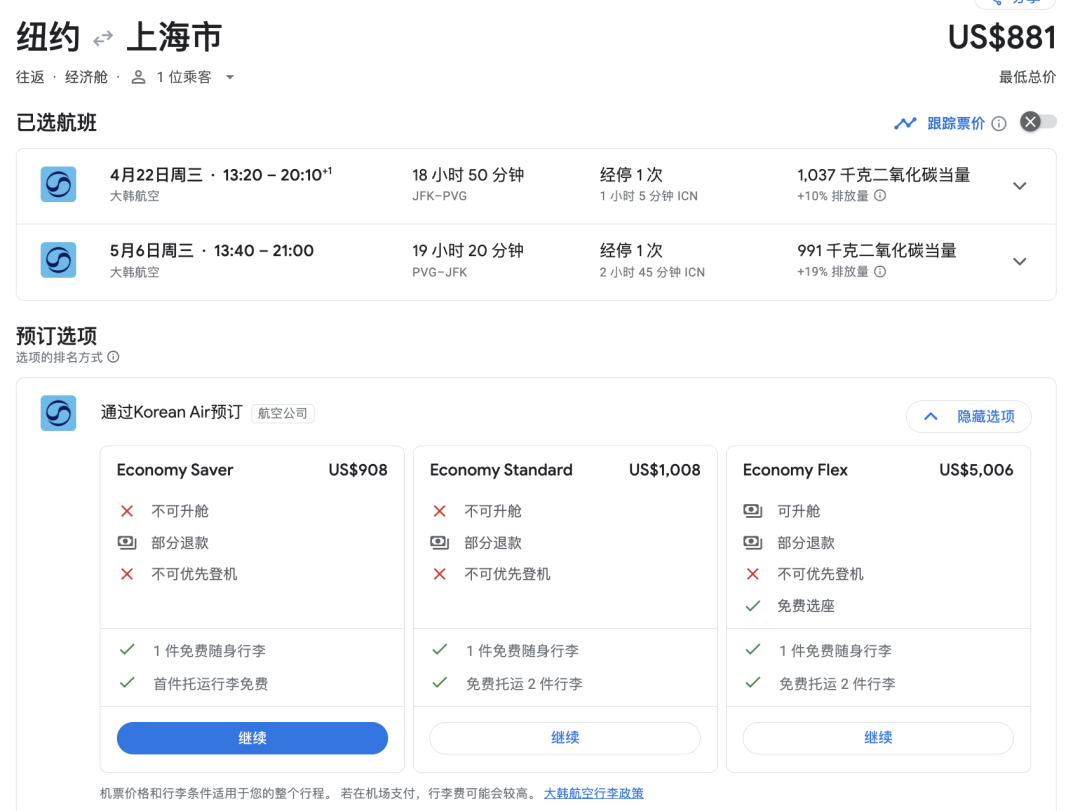Click info icon beside +10% 排放量
Image resolution: width=1080 pixels, height=811 pixels.
coord(880,196)
